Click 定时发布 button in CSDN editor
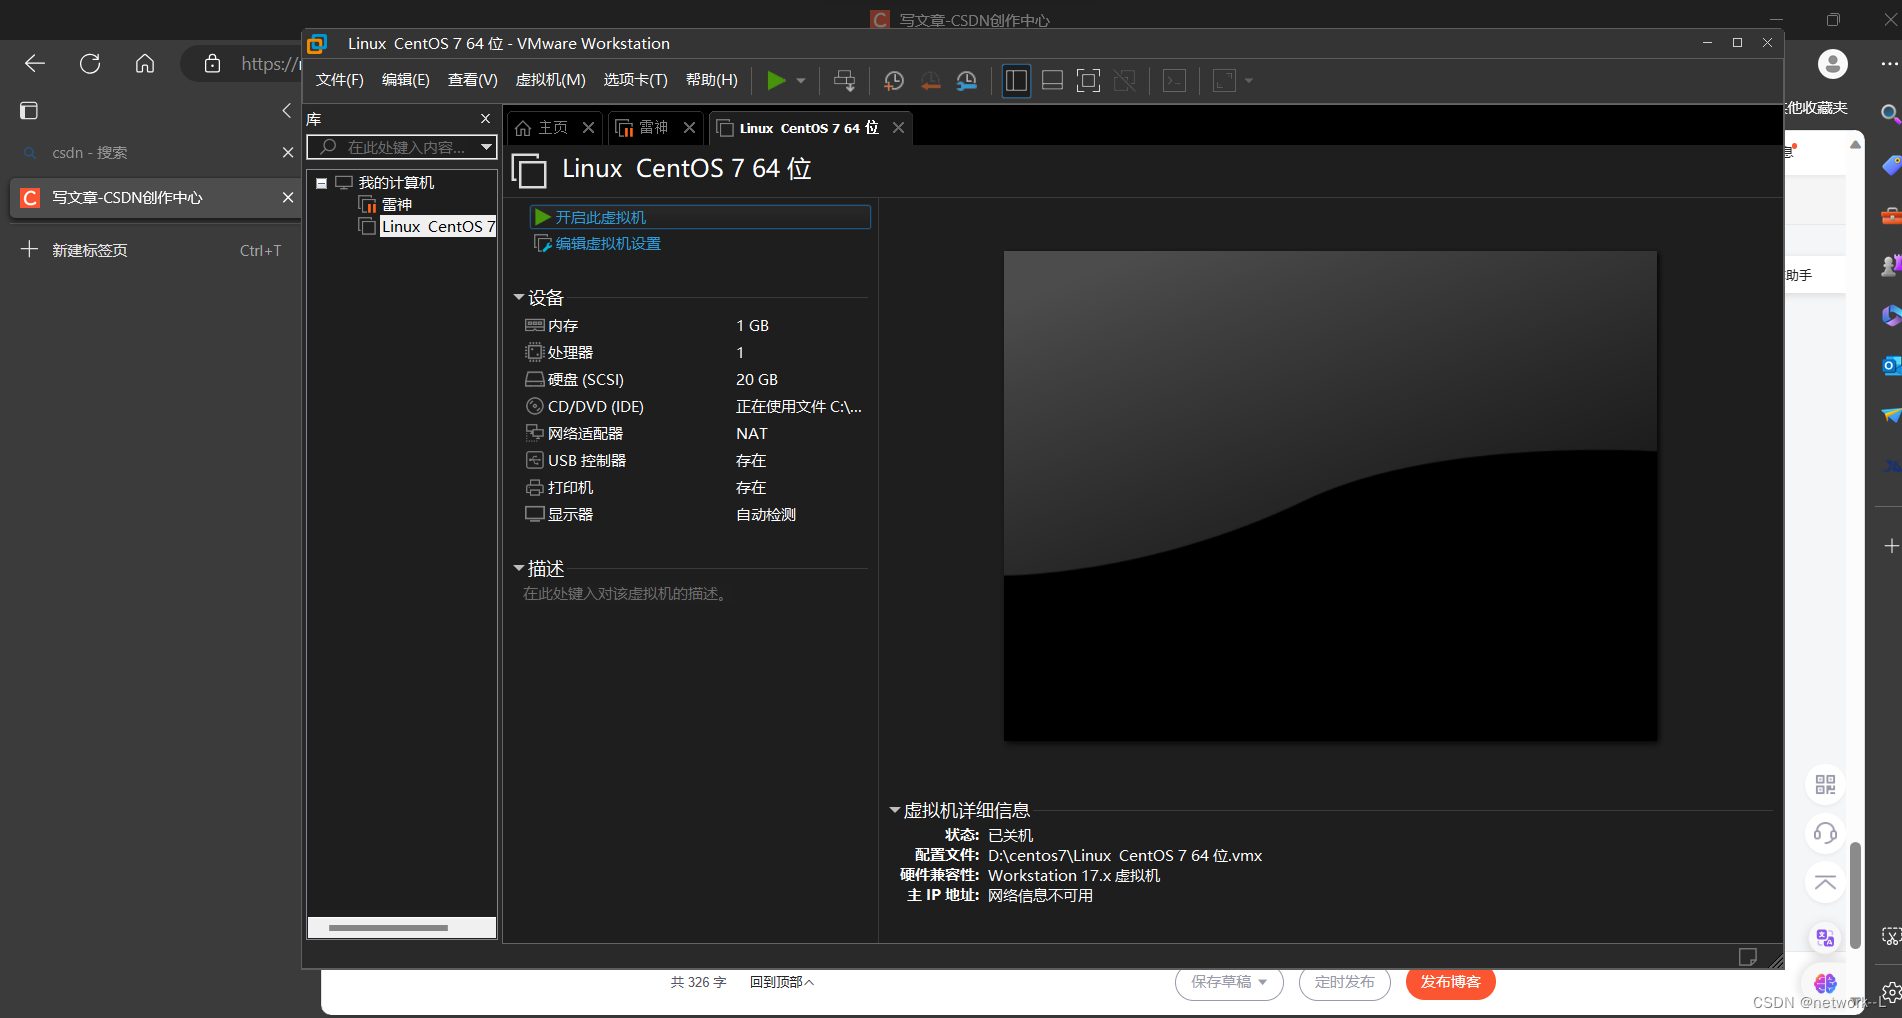Screen dimensions: 1902x1018 point(1344,982)
